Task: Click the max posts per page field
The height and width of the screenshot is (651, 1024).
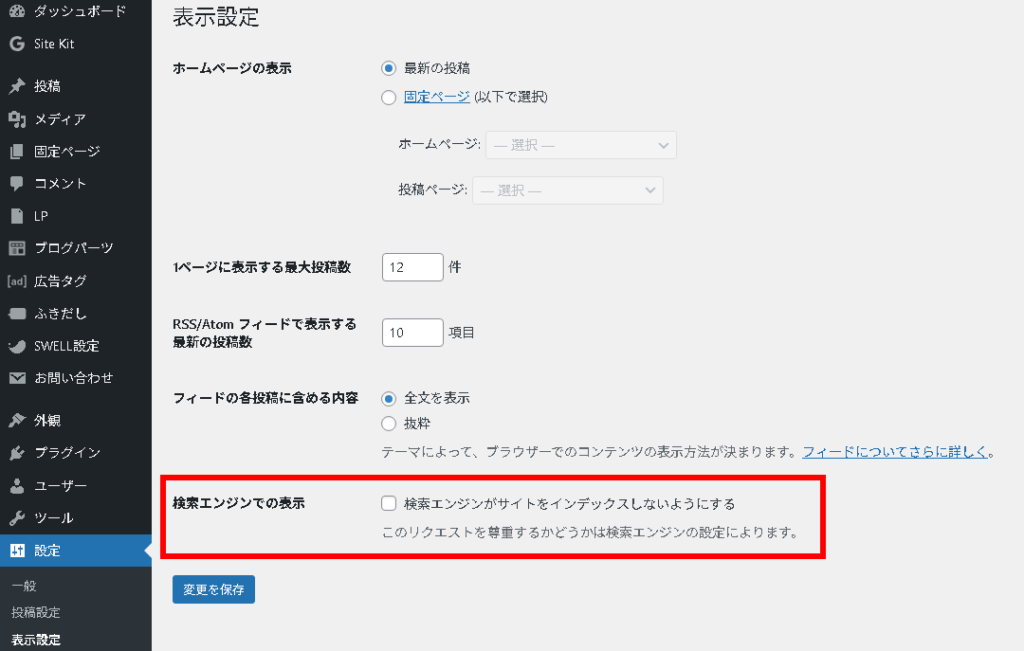Action: point(412,268)
